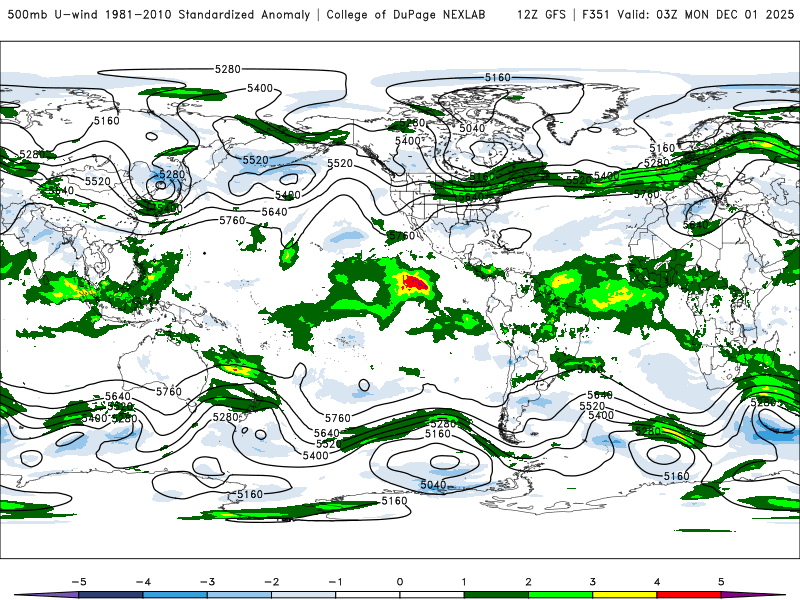The height and width of the screenshot is (600, 800).
Task: Click the 'F351' forecast hour text
Action: pyautogui.click(x=596, y=14)
